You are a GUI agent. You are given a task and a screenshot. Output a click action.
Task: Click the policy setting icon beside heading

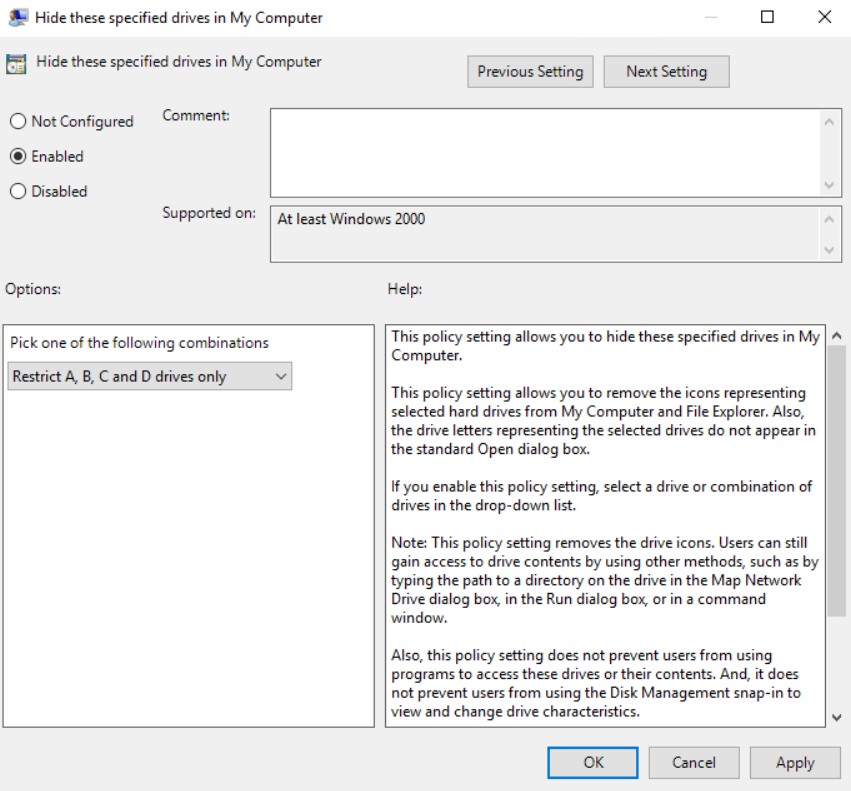pos(16,63)
